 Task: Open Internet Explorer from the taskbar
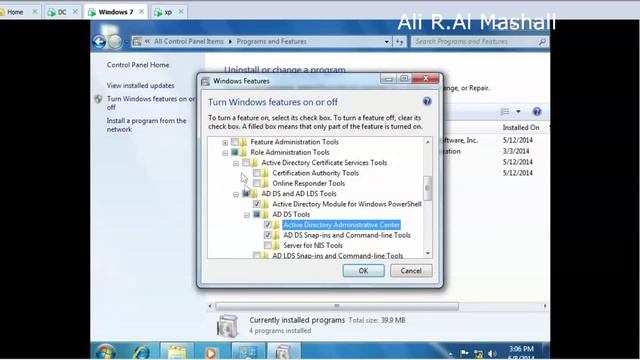tap(141, 352)
